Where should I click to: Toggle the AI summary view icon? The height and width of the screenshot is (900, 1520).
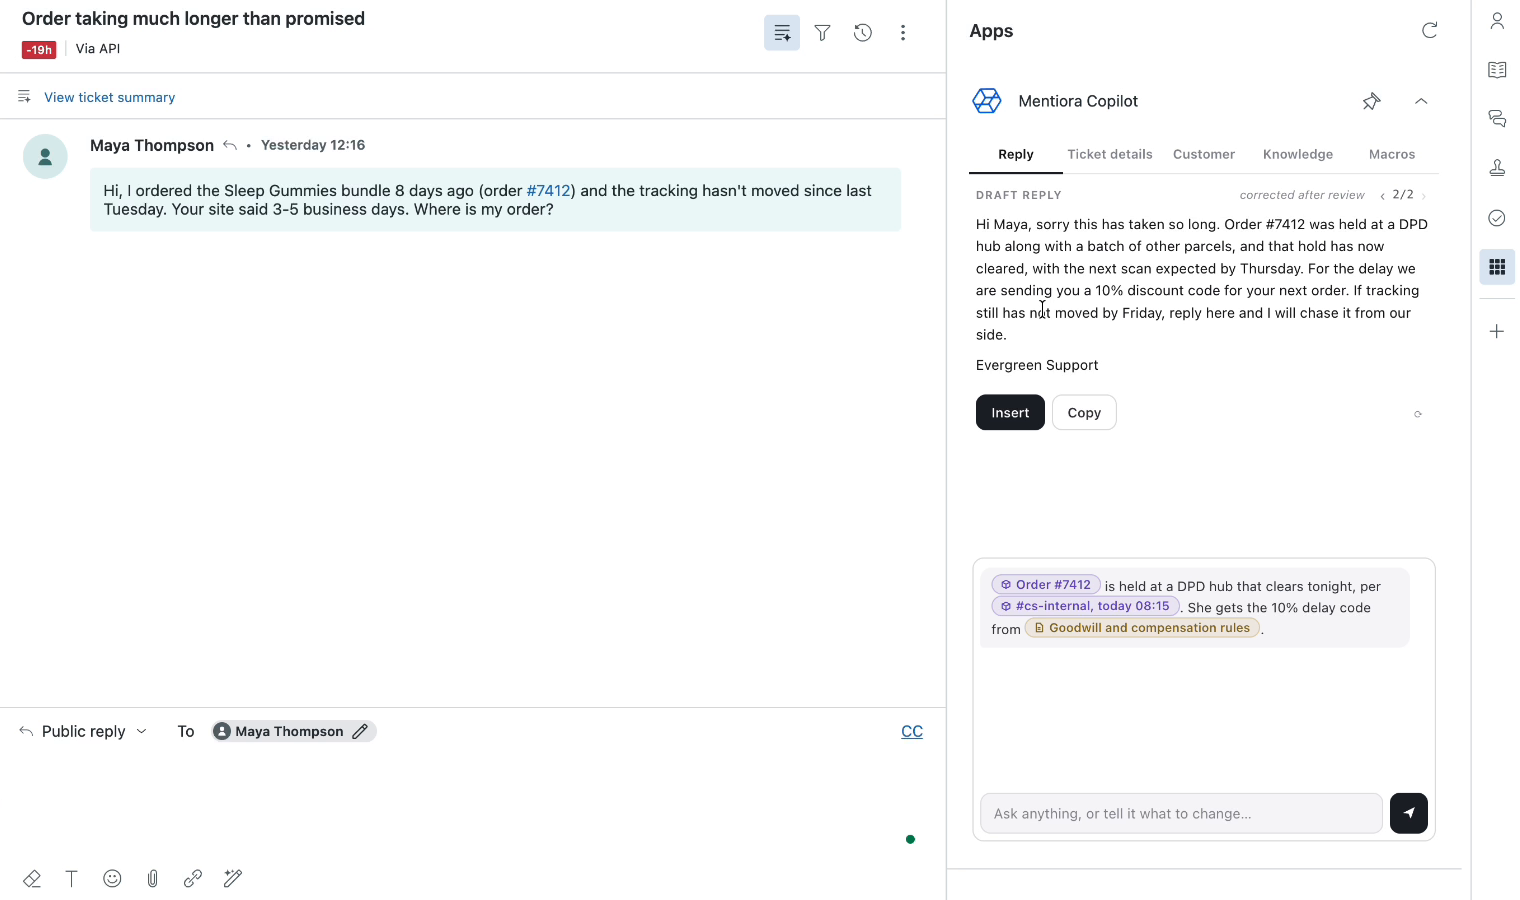782,33
